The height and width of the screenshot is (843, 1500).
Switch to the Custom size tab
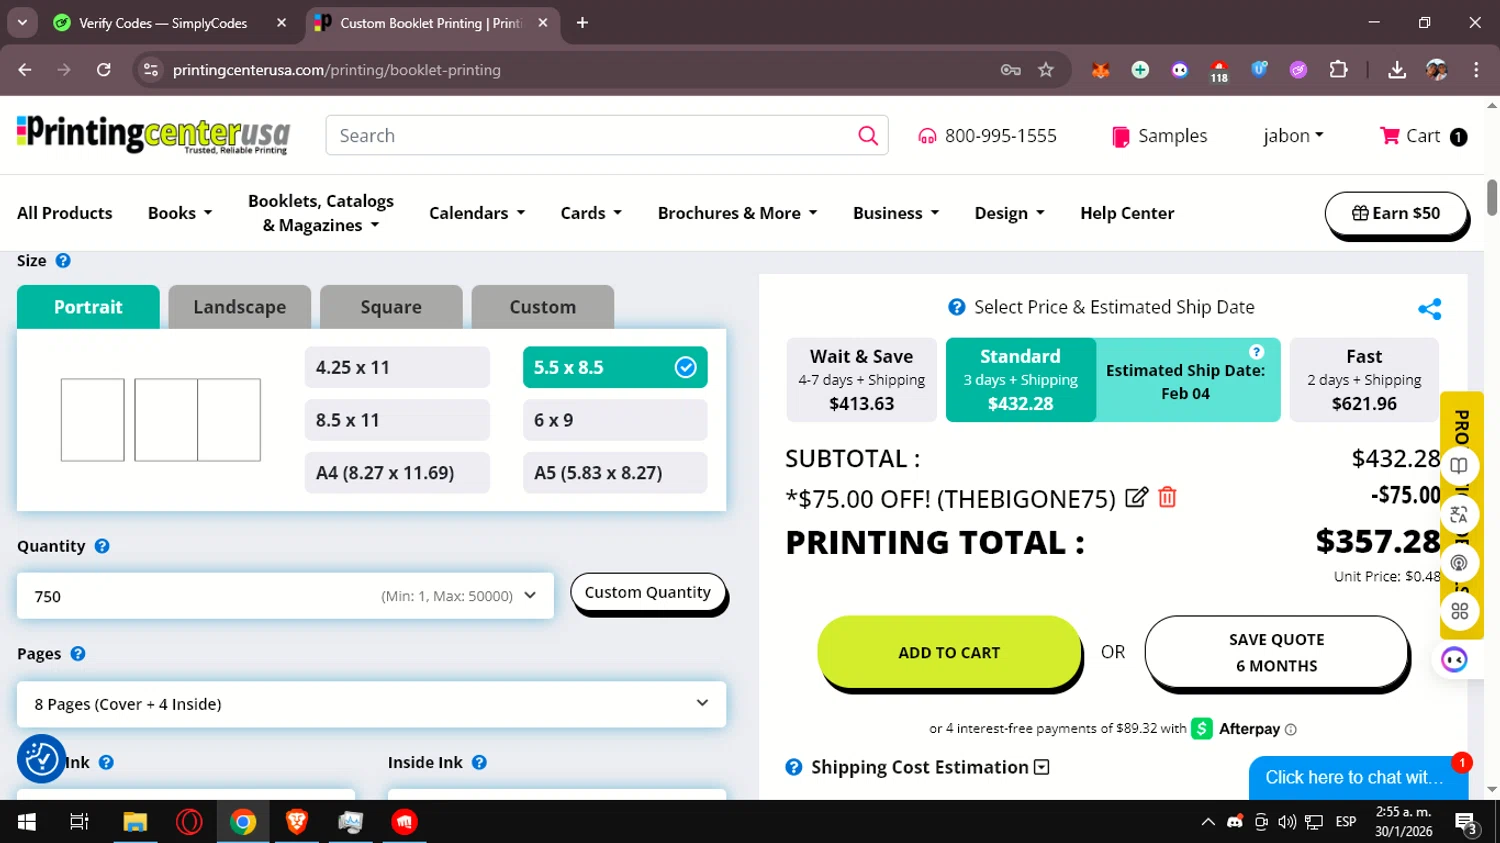(x=543, y=307)
